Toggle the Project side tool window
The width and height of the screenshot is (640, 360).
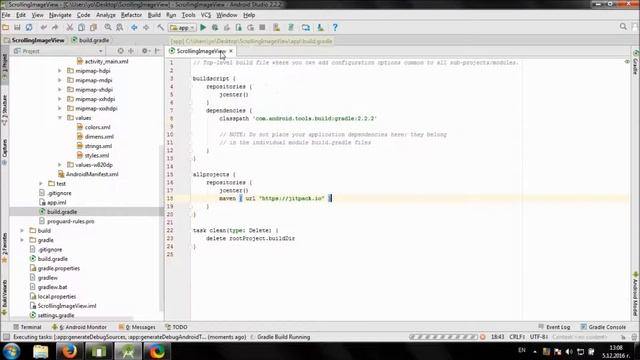tap(4, 64)
